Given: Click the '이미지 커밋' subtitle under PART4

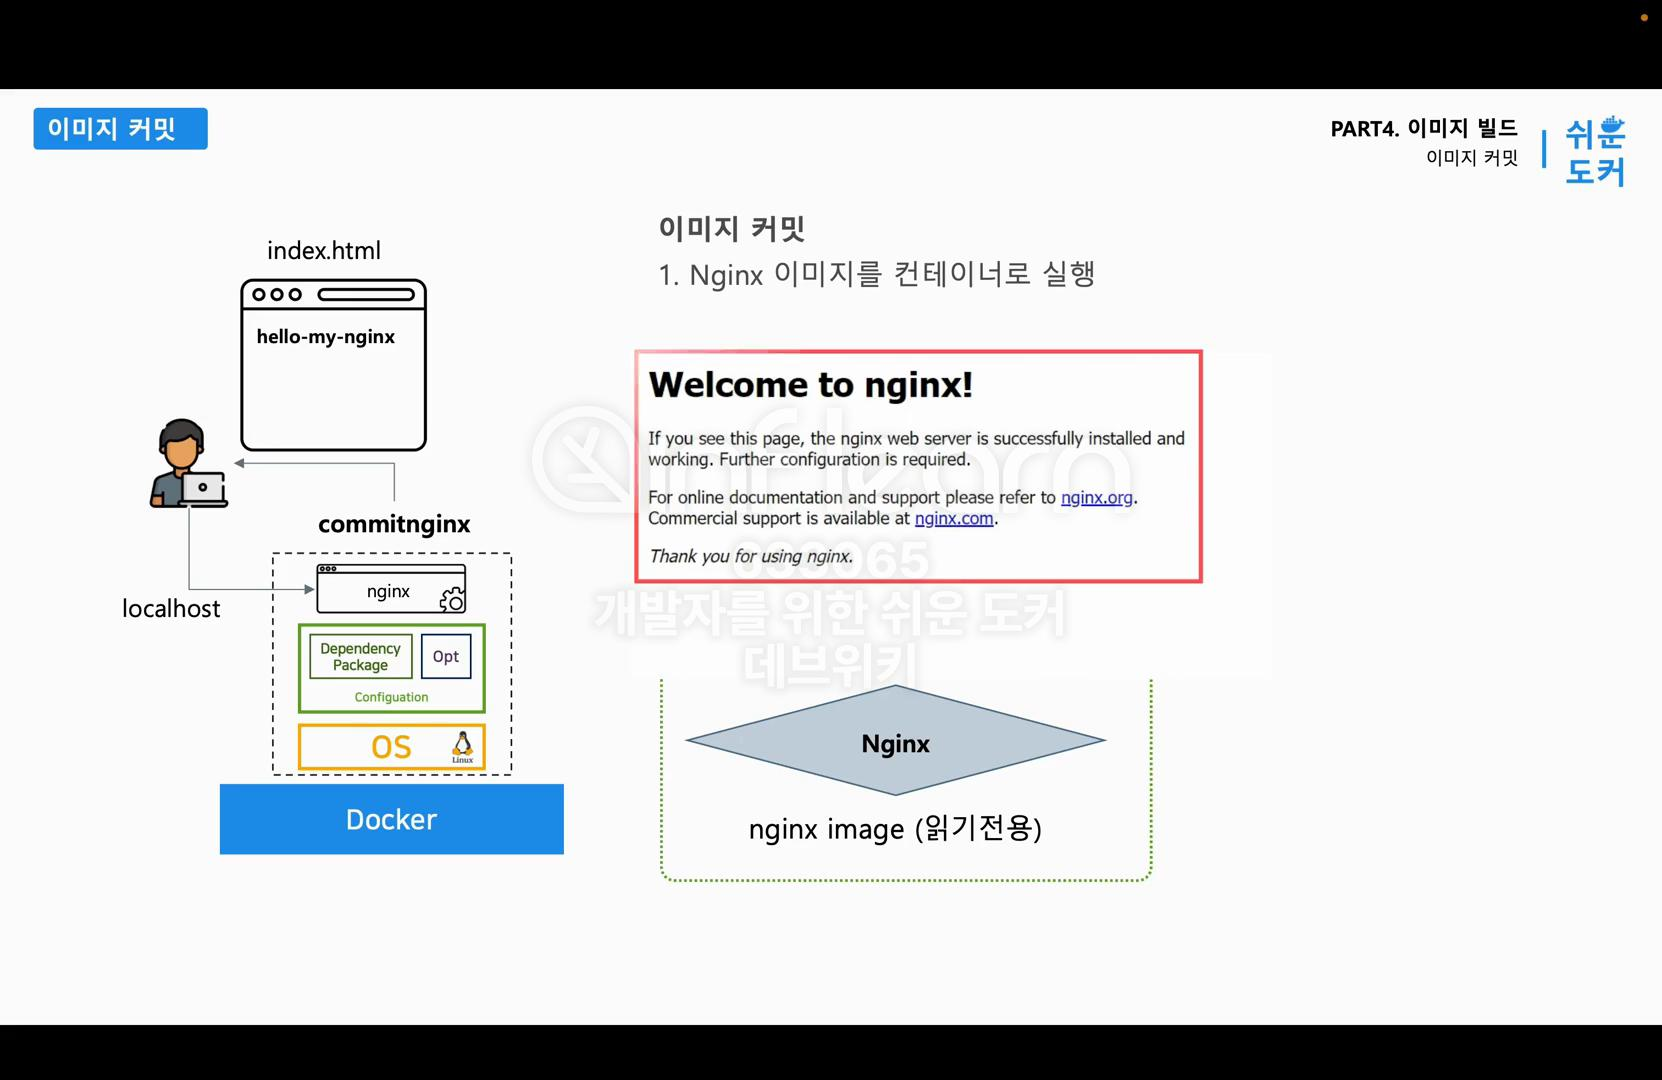Looking at the screenshot, I should [1472, 158].
